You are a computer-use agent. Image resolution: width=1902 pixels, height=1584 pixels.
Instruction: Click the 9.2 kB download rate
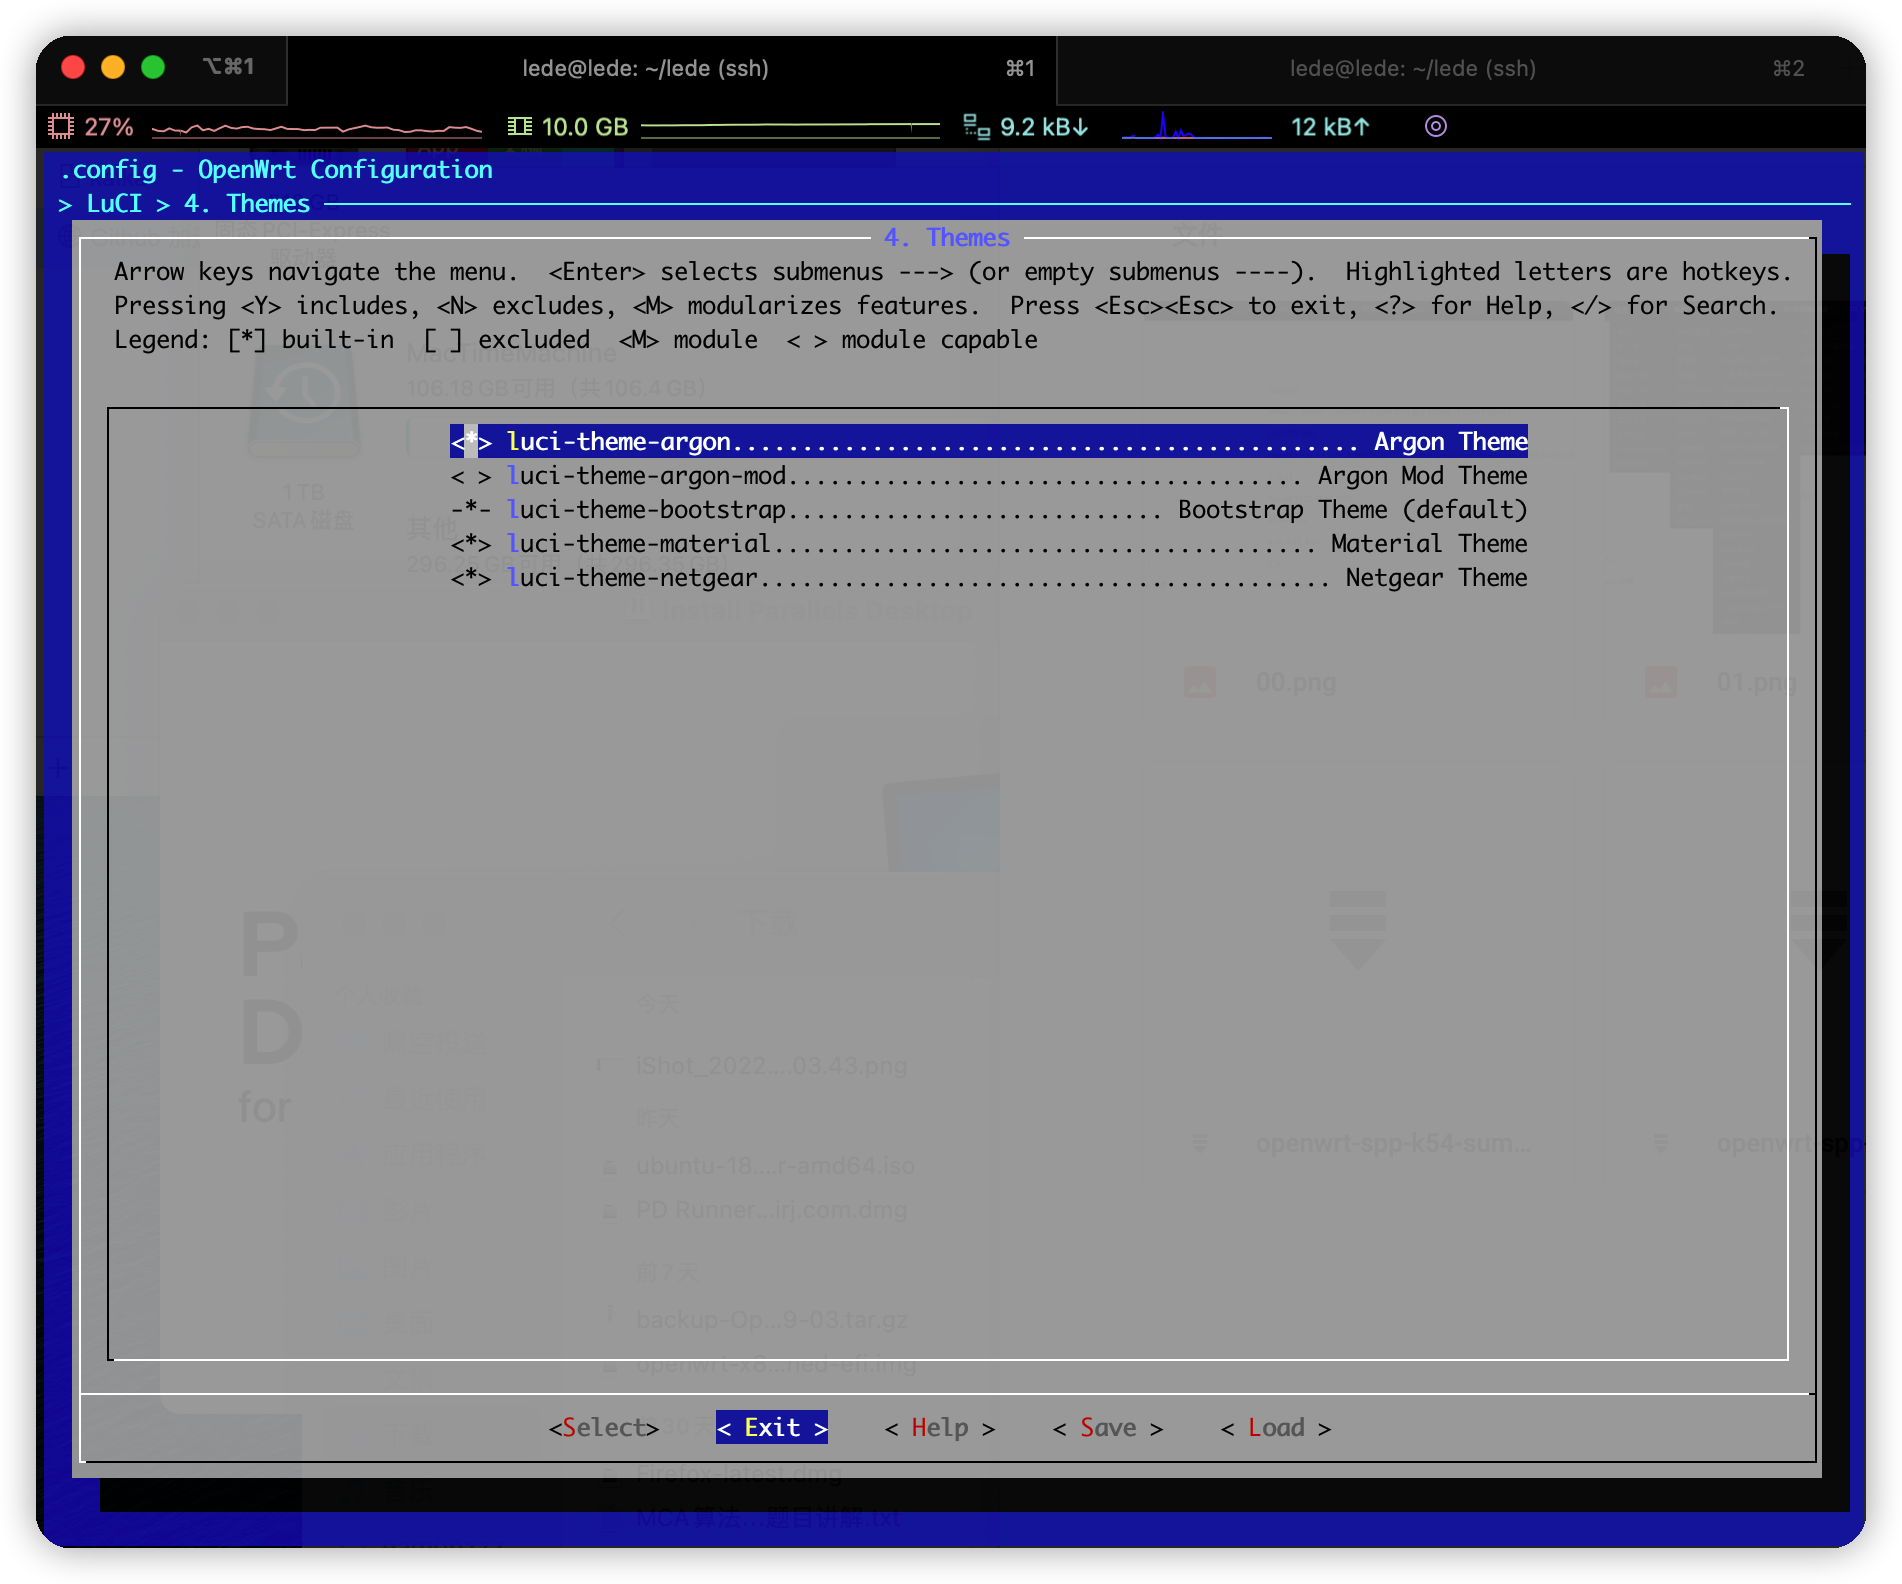pyautogui.click(x=1044, y=127)
